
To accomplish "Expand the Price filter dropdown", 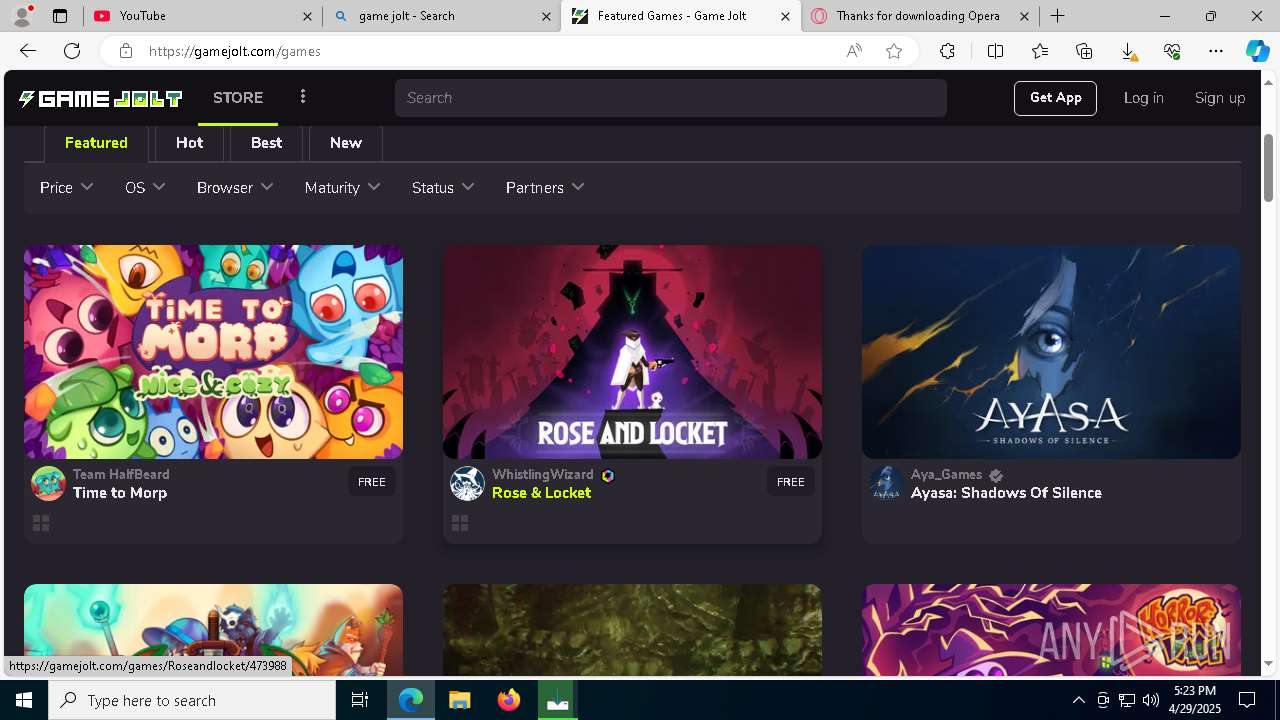I will [67, 187].
